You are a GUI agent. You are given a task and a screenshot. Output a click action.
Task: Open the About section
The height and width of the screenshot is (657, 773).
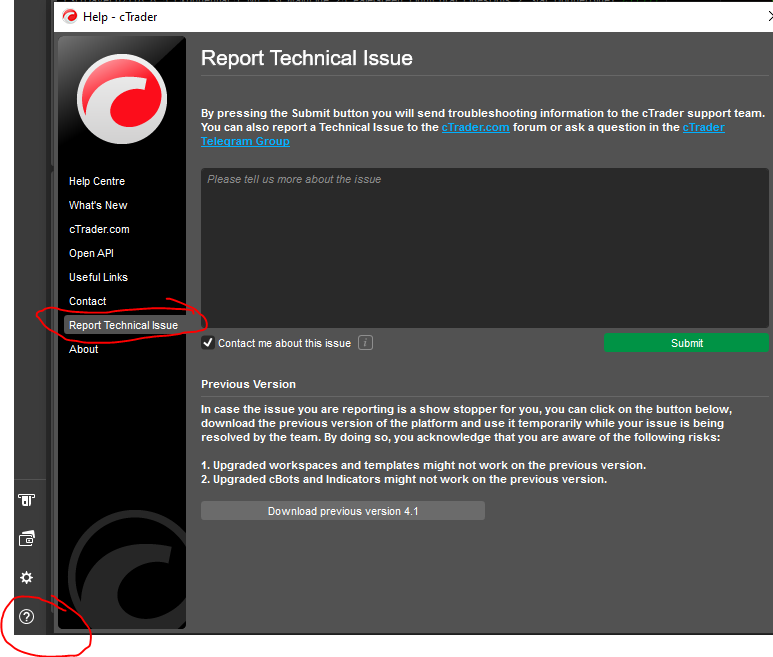coord(83,349)
